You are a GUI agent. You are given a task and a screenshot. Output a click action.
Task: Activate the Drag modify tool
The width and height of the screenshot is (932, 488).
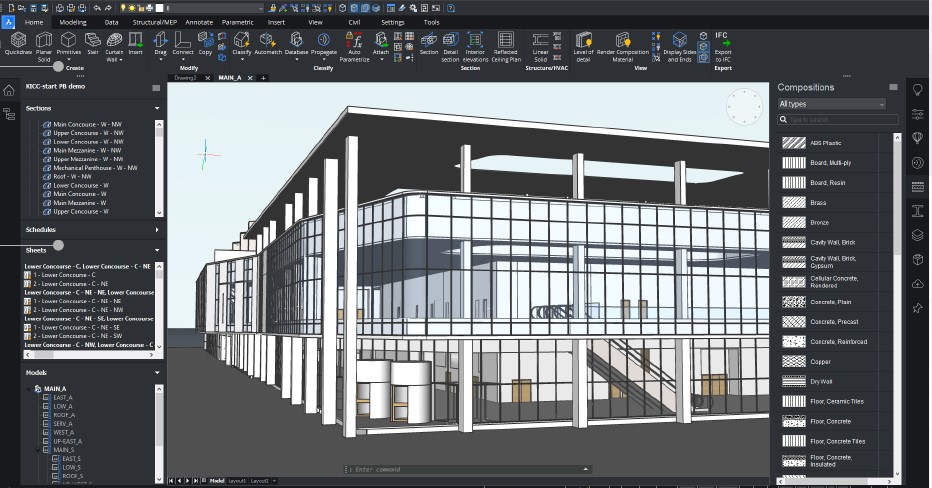click(160, 44)
